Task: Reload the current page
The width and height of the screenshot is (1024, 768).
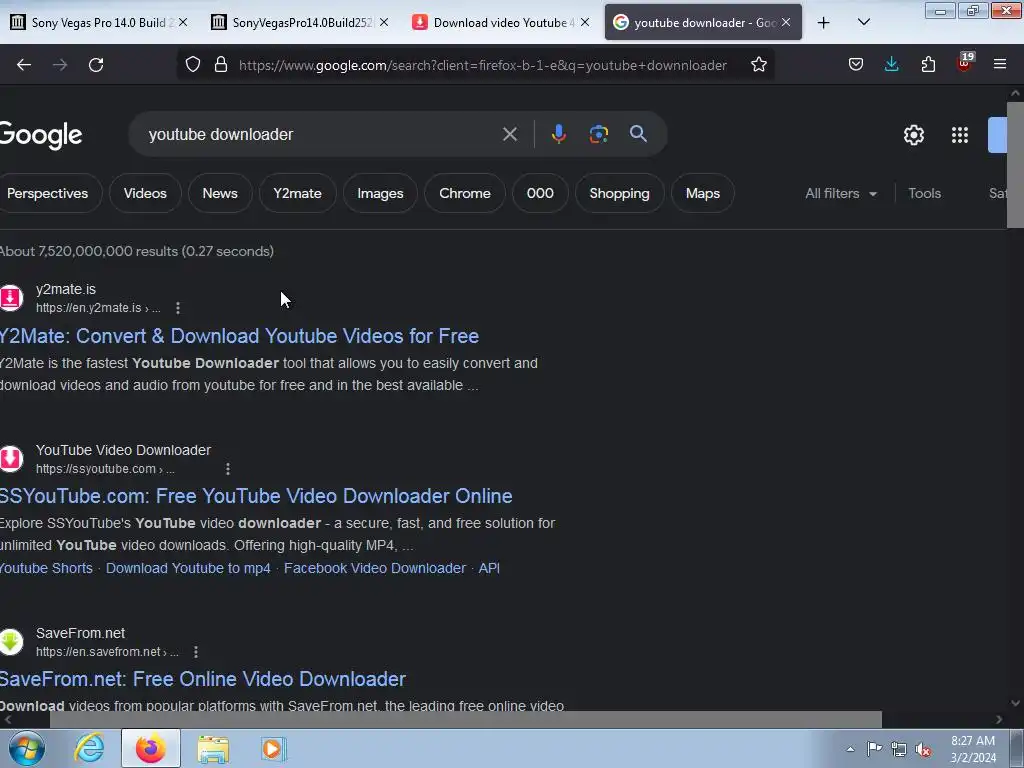Action: [x=96, y=65]
